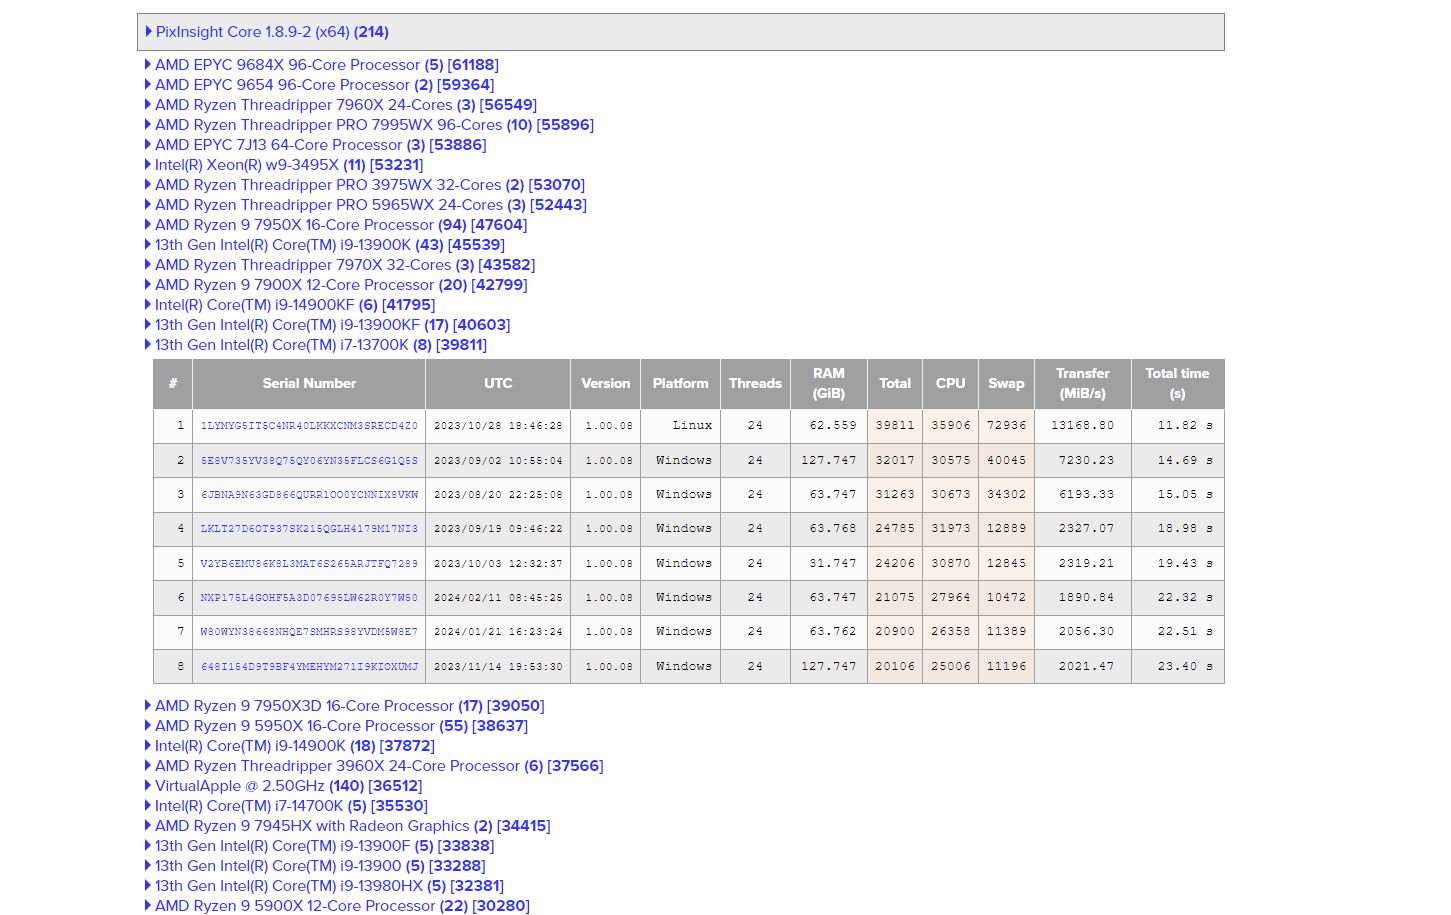The image size is (1451, 915).
Task: Click the Transfer (MiB/s) column header
Action: (x=1083, y=384)
